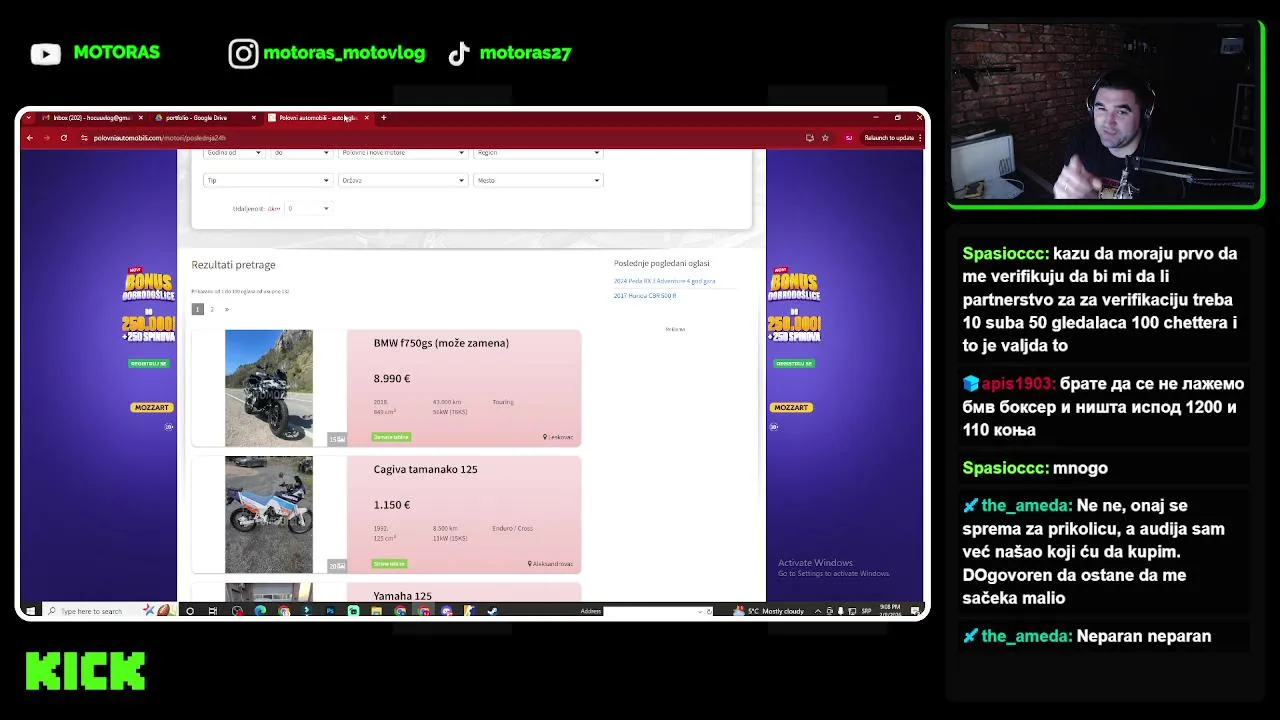The height and width of the screenshot is (720, 1280).
Task: Click the location pin on the Aleksandrovac listing
Action: (530, 564)
